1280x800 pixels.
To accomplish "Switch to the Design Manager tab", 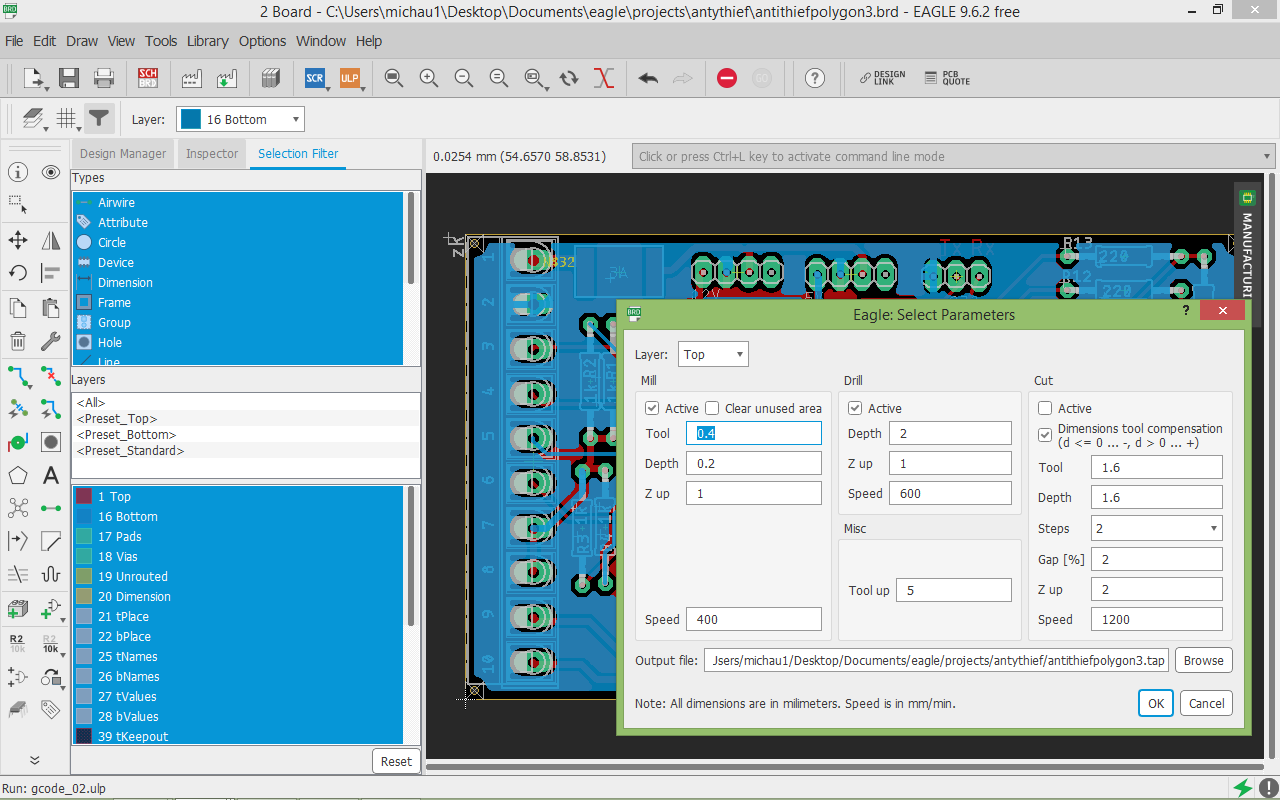I will 123,154.
